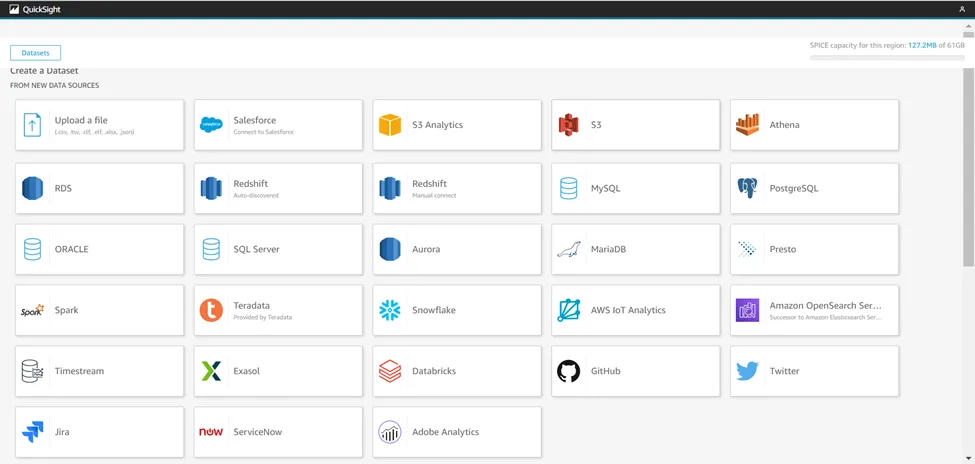Select the MySQL card label
The height and width of the screenshot is (464, 975).
pos(606,188)
